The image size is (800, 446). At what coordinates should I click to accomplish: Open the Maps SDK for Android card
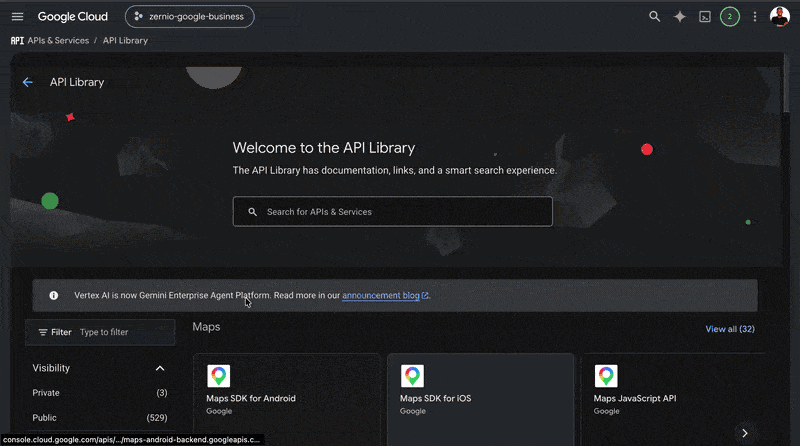tap(287, 400)
